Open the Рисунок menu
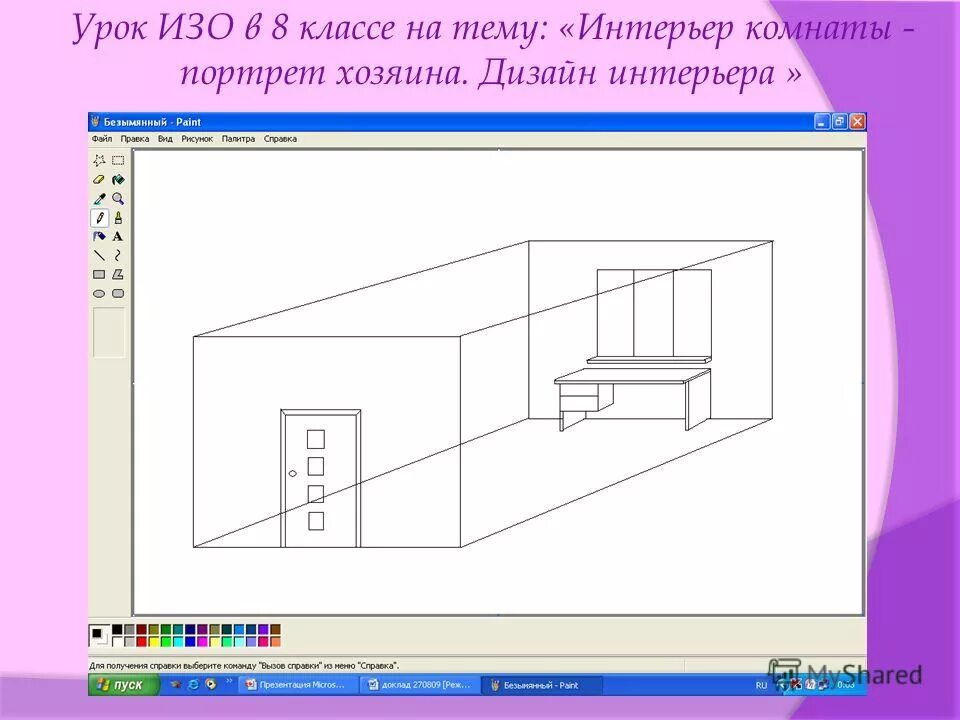Screen dimensions: 960x720 pos(198,138)
